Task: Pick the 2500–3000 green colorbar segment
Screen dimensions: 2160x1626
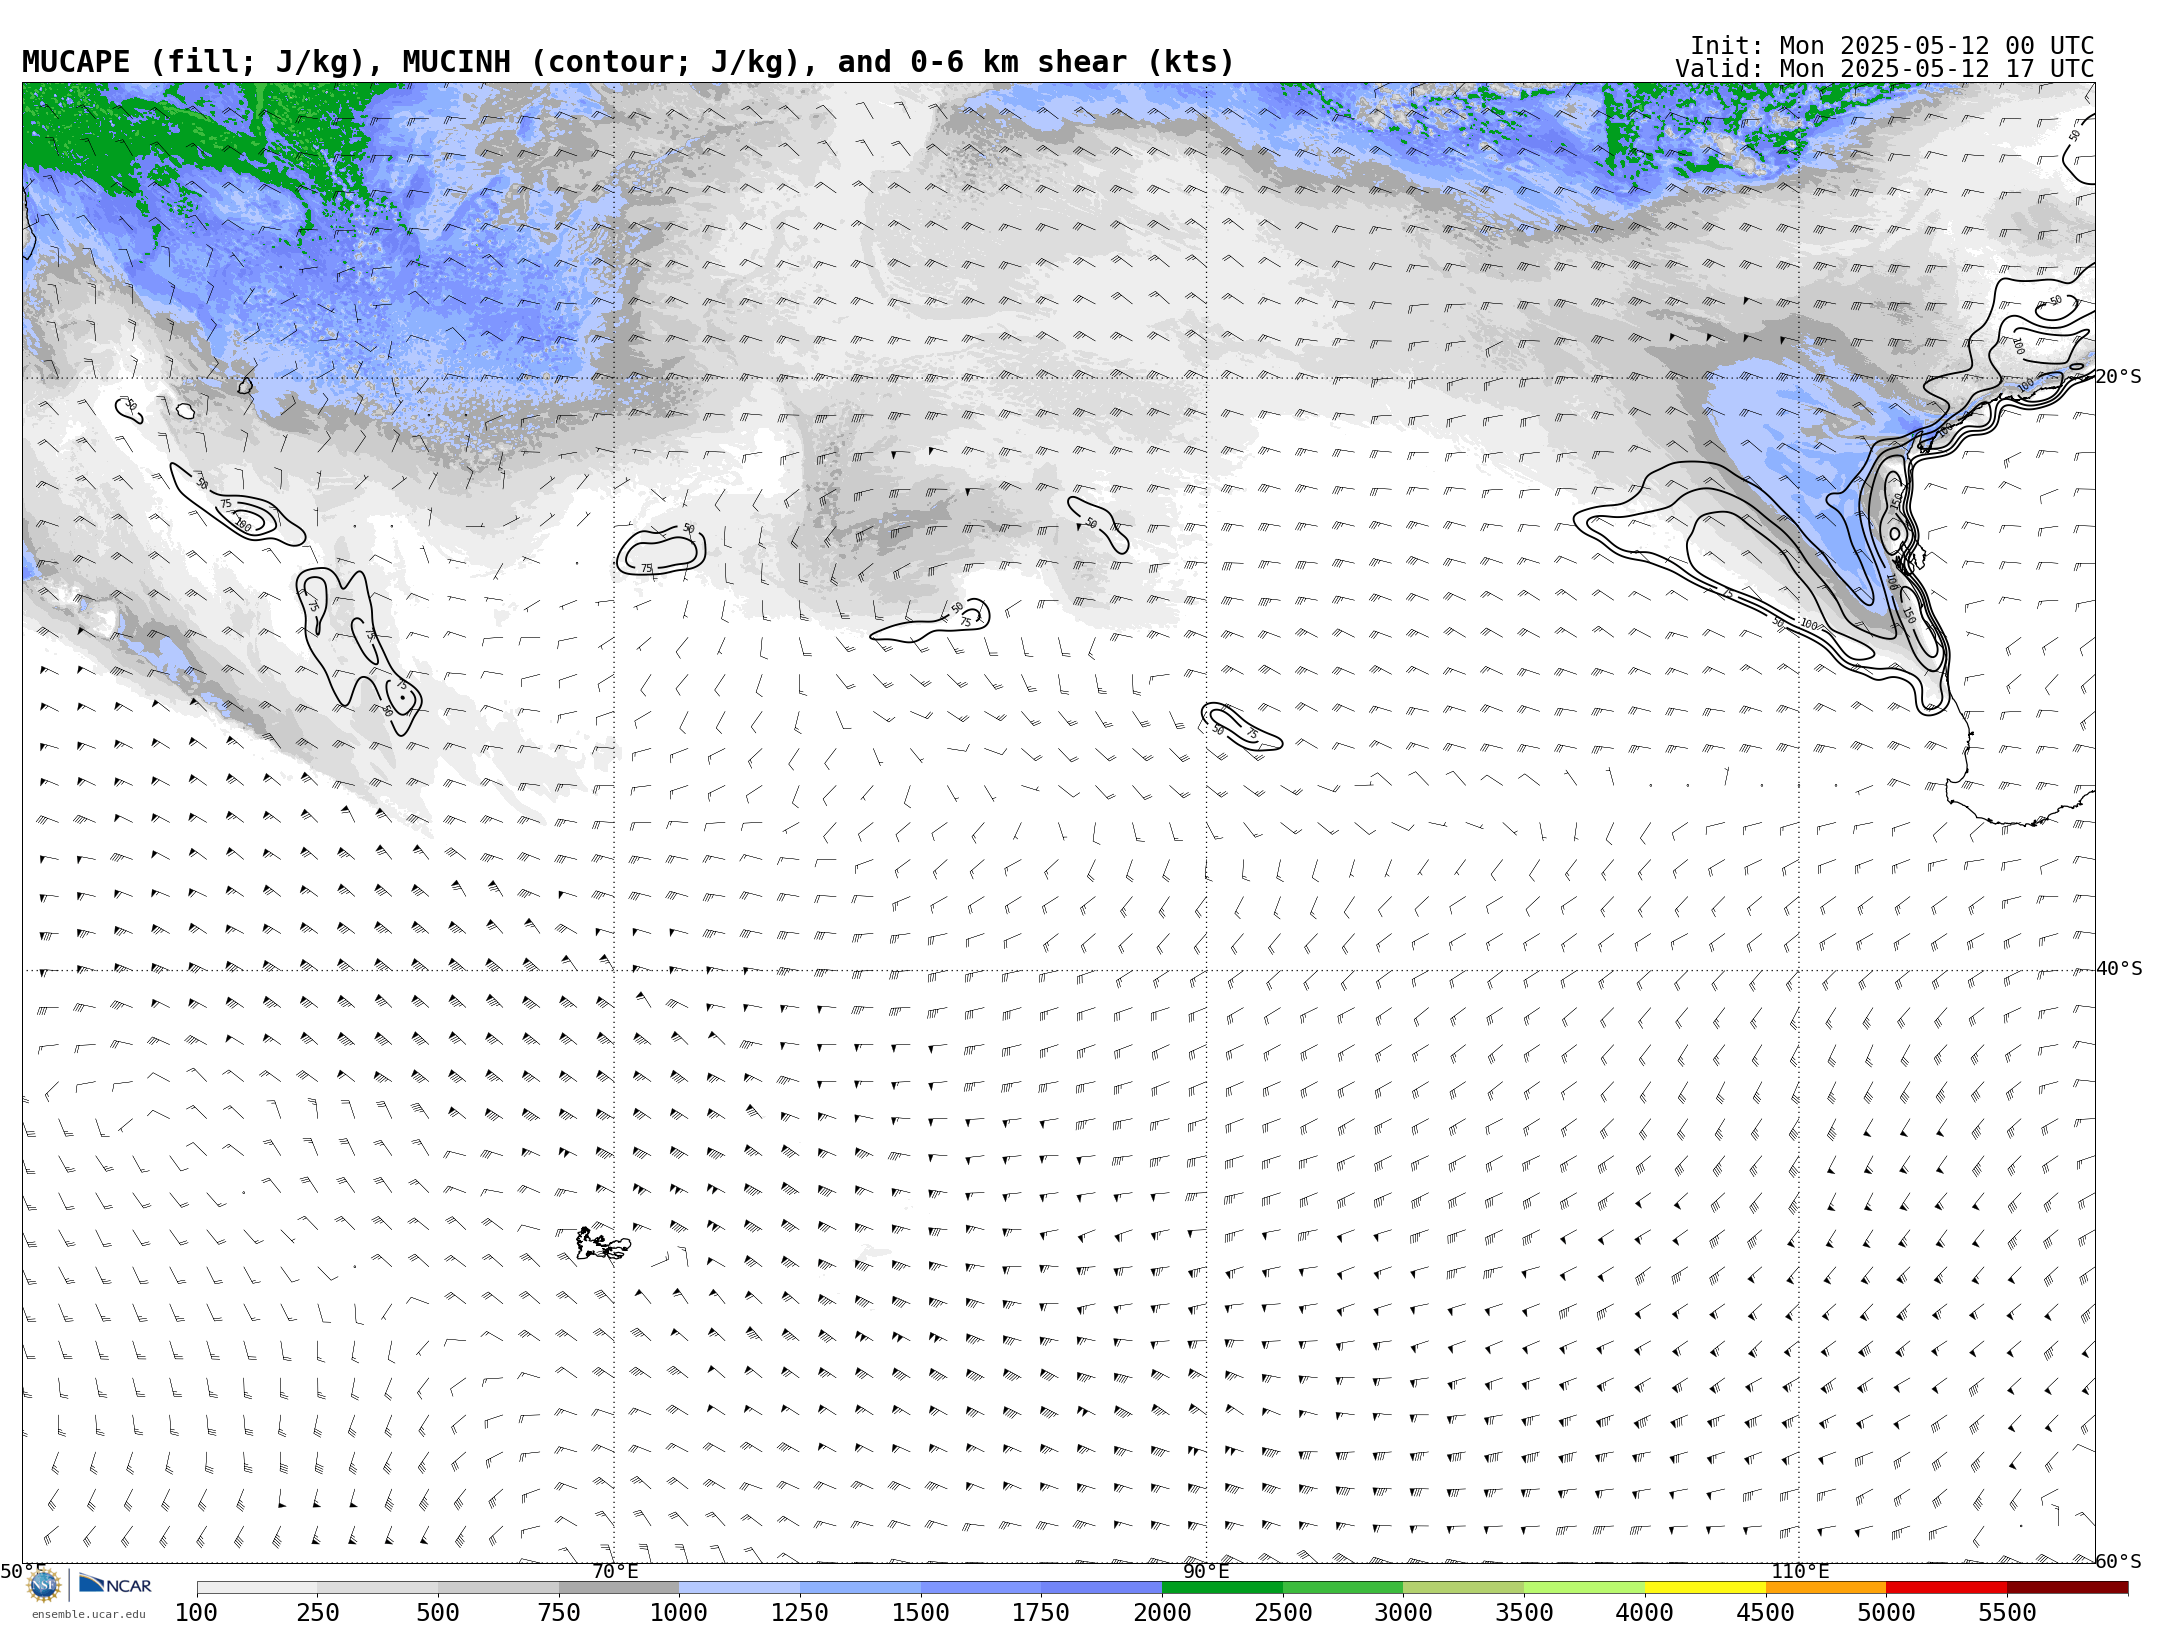Action: [1343, 1588]
